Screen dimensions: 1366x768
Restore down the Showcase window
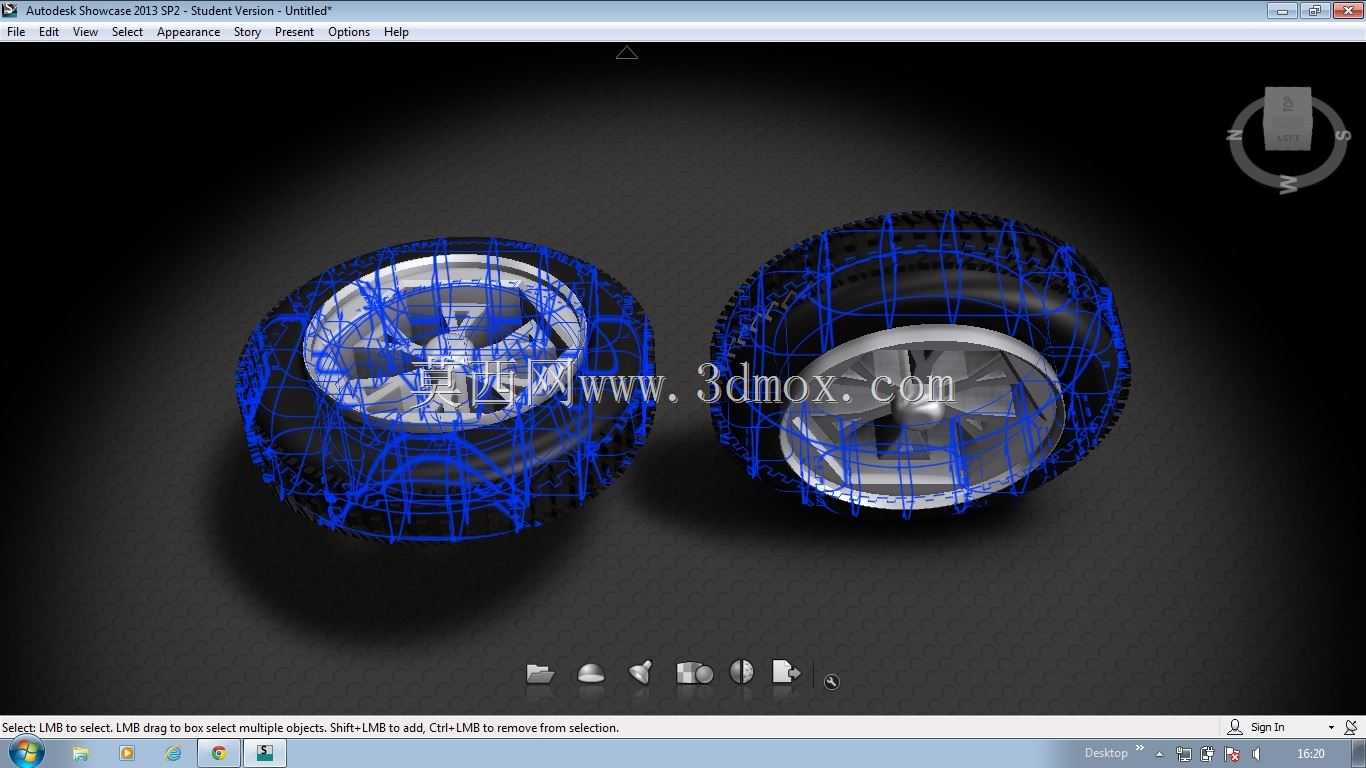click(1313, 11)
